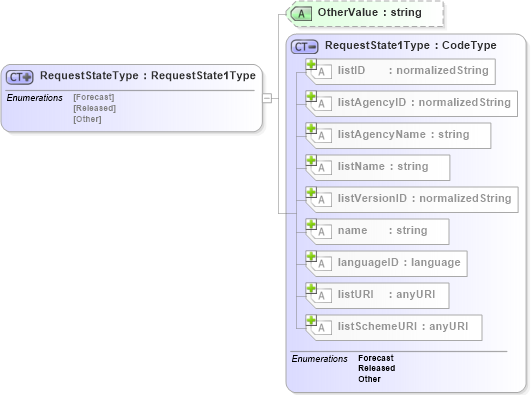Expand the listVersionID attribute plus icon

tap(311, 192)
